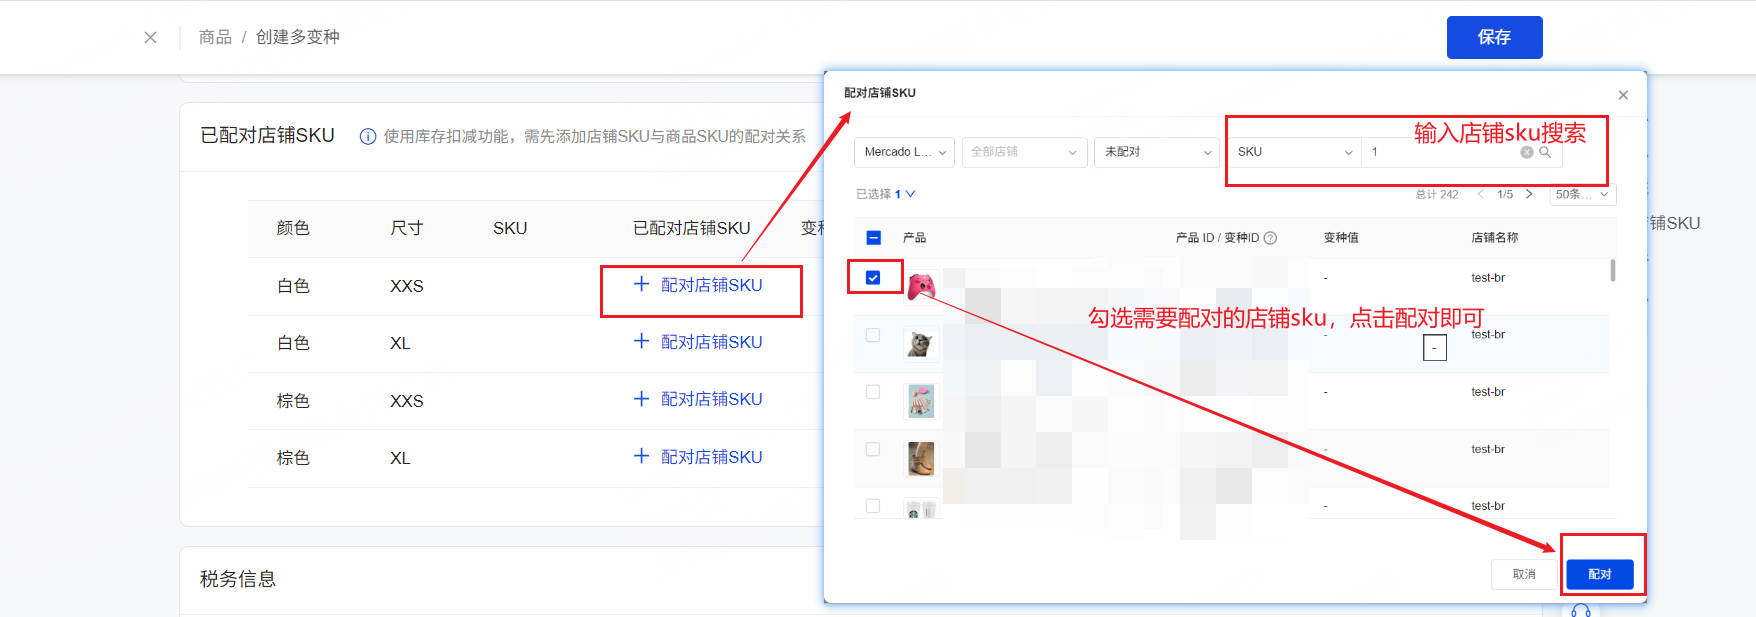The width and height of the screenshot is (1756, 617).
Task: Open the SKU search-type dropdown
Action: click(x=1295, y=152)
